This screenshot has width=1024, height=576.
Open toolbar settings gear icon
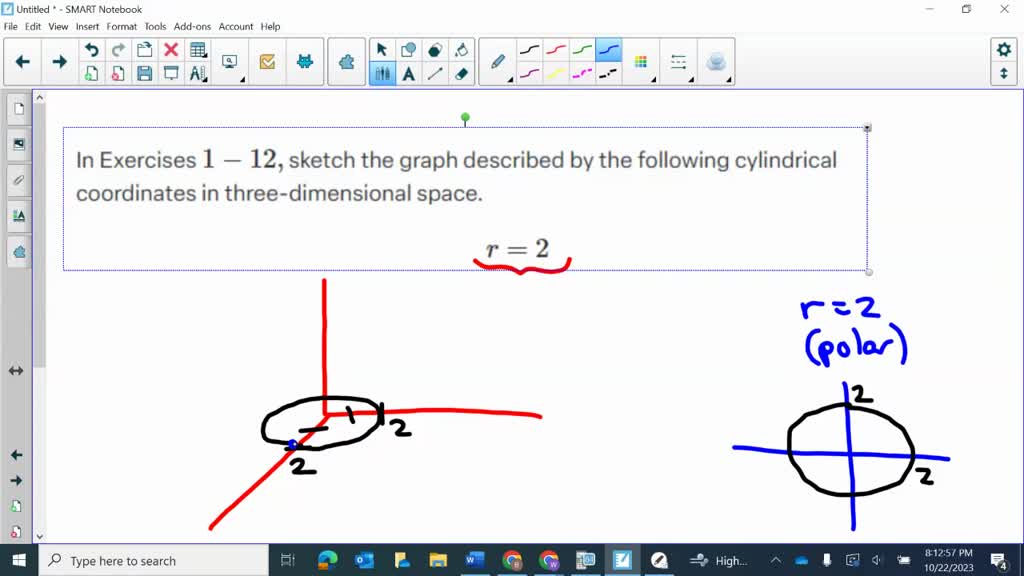coord(1004,50)
